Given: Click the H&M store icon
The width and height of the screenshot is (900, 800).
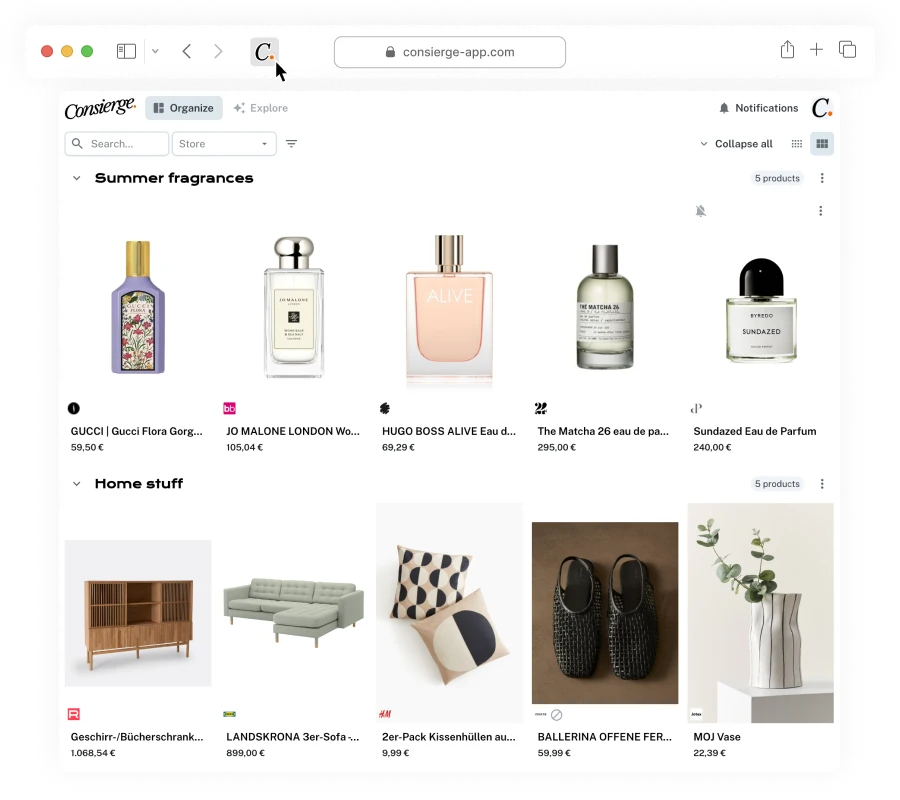Looking at the screenshot, I should click(385, 714).
